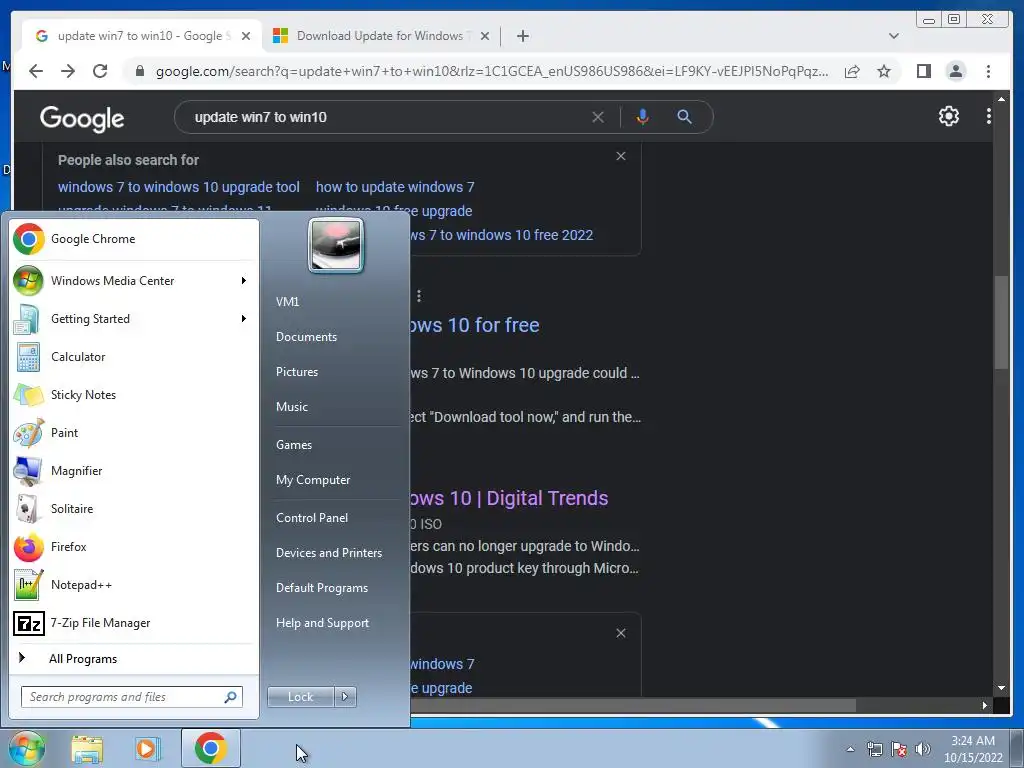Open windows 7 to windows 10 upgrade tool link
Image resolution: width=1024 pixels, height=768 pixels.
[x=178, y=187]
